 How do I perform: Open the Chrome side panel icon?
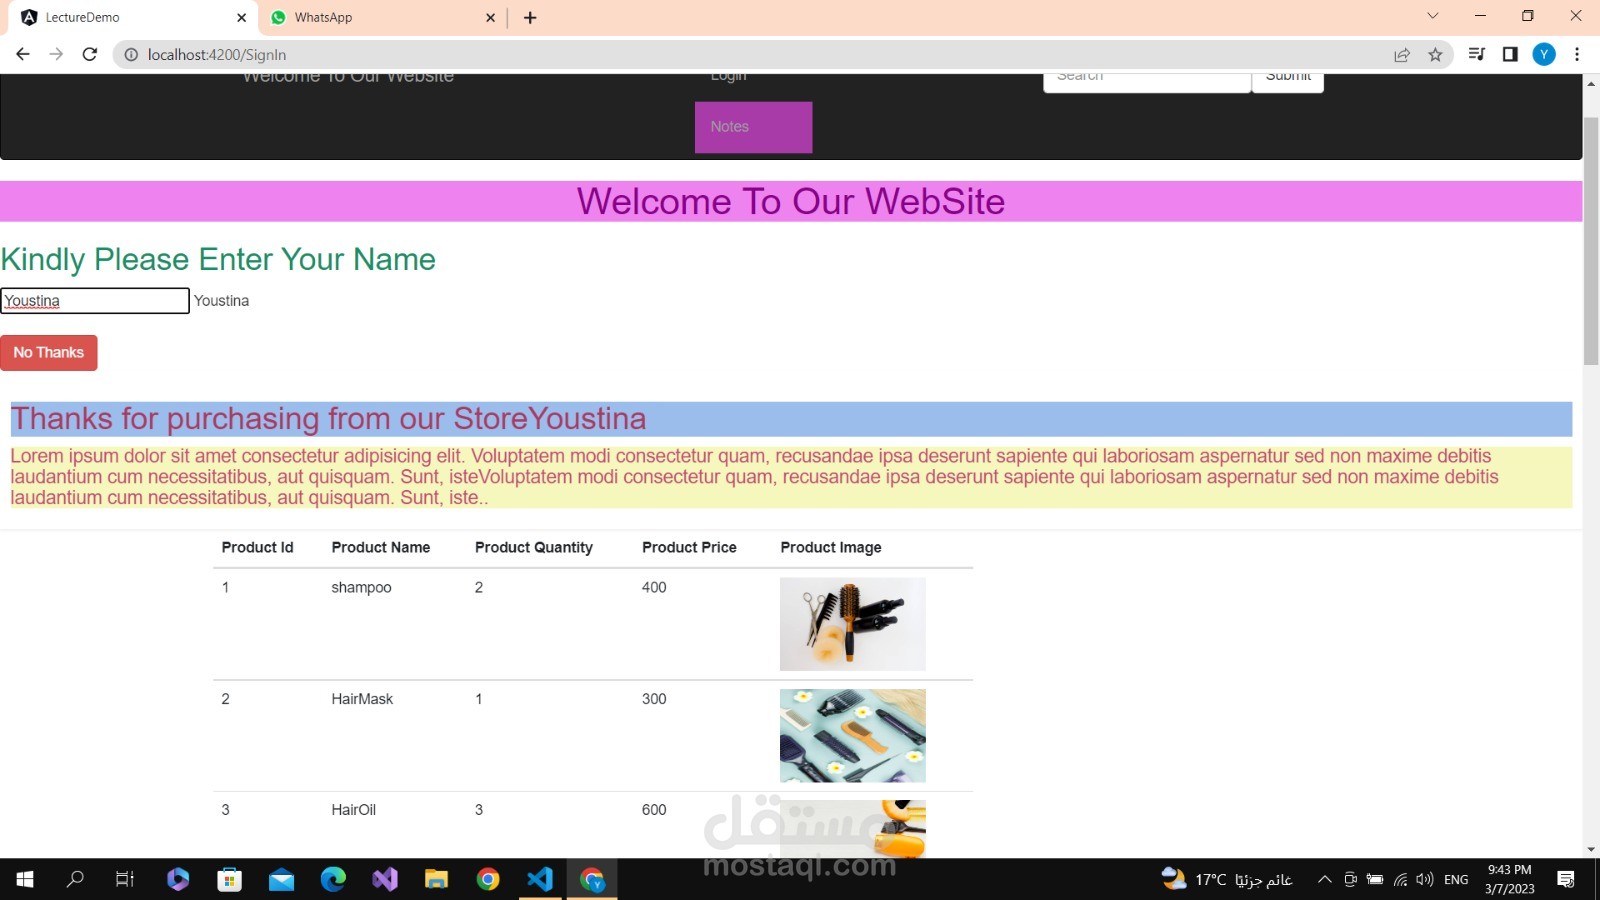(x=1510, y=54)
